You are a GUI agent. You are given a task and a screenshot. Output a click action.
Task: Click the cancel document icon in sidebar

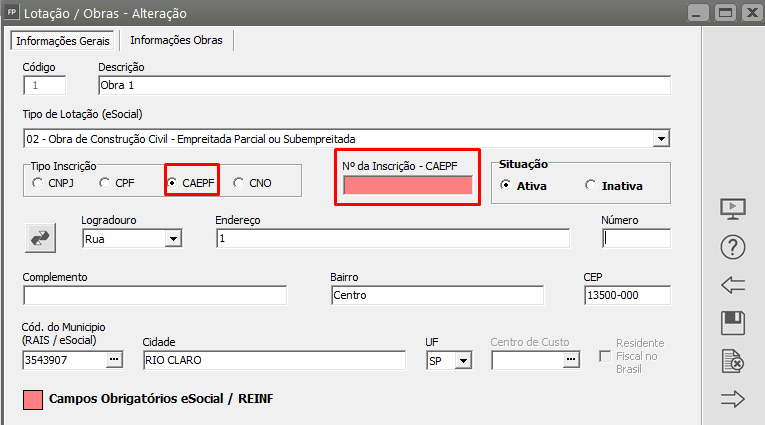734,361
